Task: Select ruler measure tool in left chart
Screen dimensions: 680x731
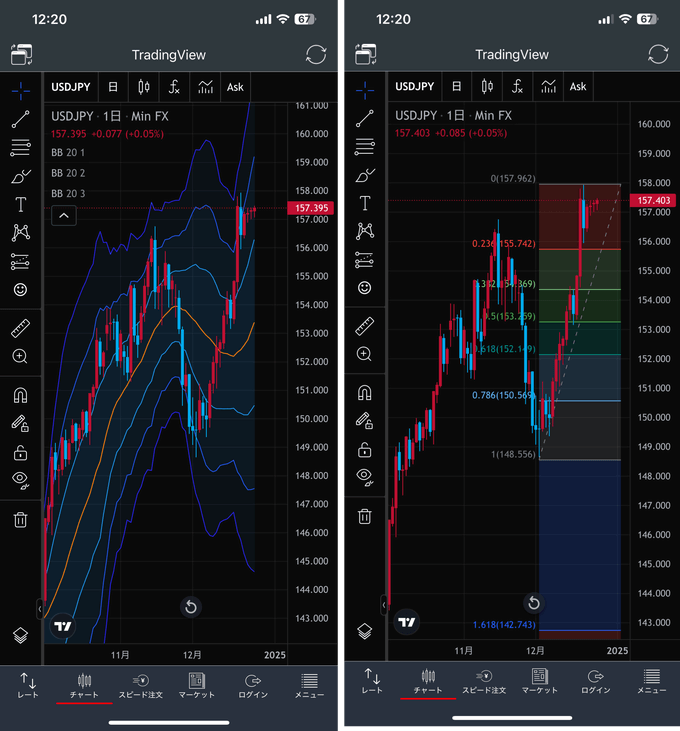Action: [21, 328]
